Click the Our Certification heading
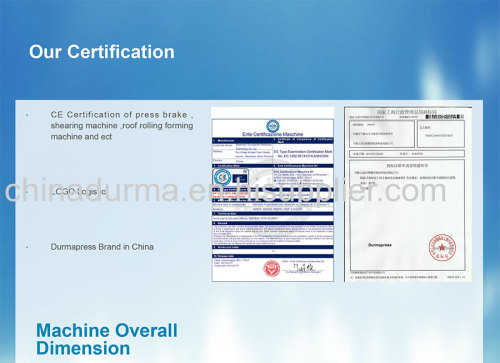500x363 pixels. click(102, 52)
